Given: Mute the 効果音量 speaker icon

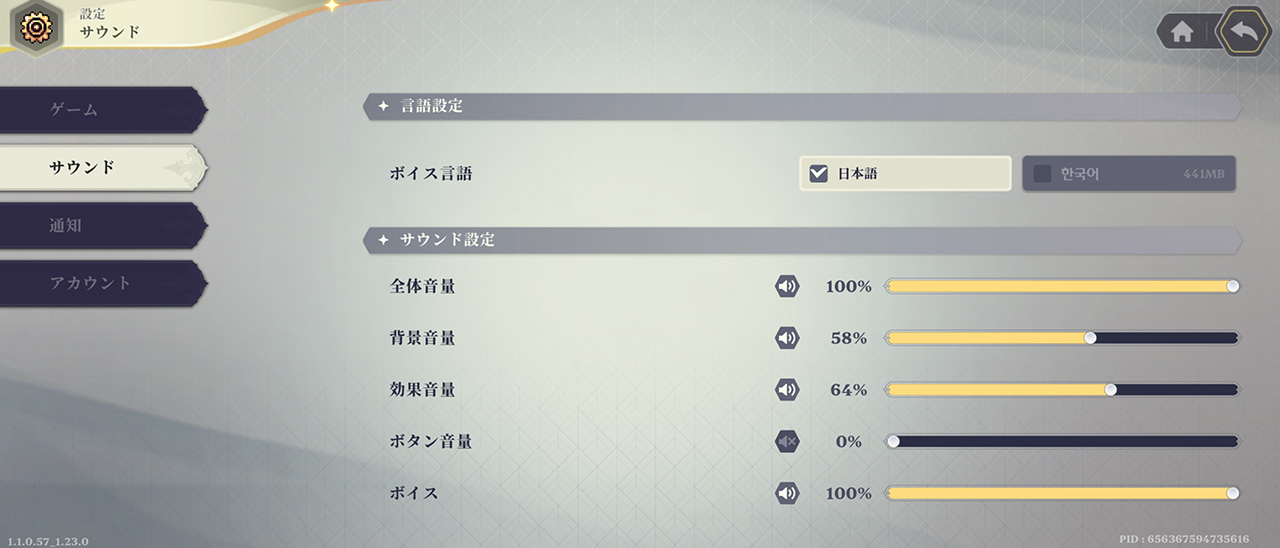Looking at the screenshot, I should (788, 390).
